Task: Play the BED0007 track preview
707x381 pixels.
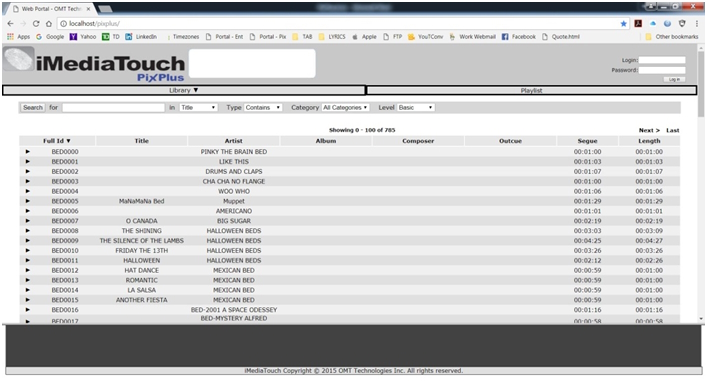Action: pos(28,221)
